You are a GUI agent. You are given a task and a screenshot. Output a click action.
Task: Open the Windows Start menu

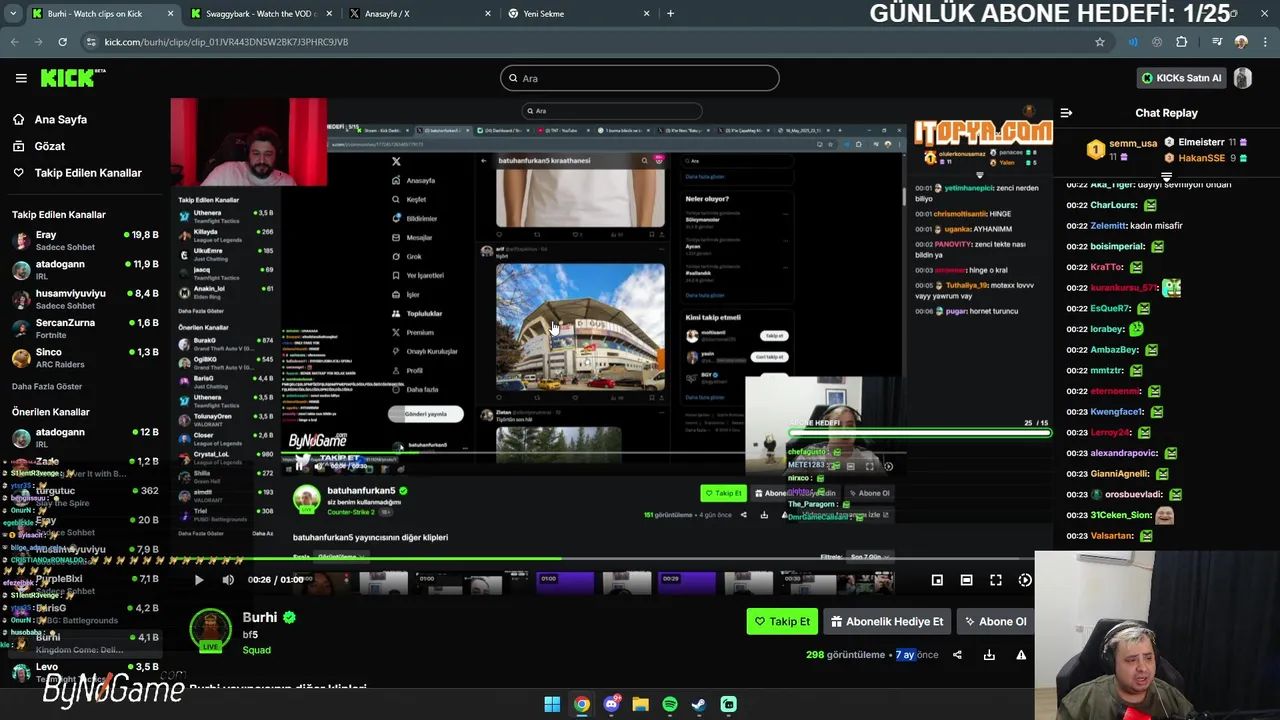[x=552, y=704]
